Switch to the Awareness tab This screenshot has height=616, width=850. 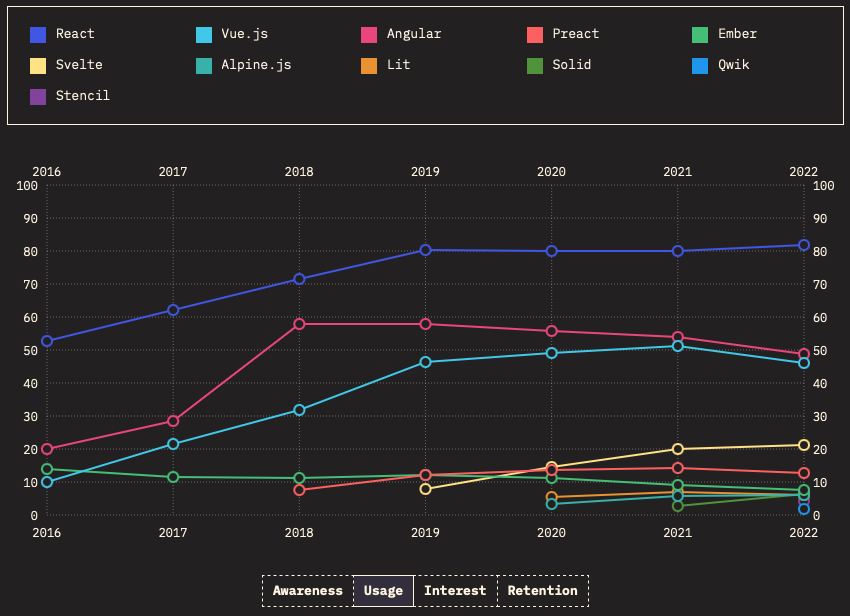307,591
